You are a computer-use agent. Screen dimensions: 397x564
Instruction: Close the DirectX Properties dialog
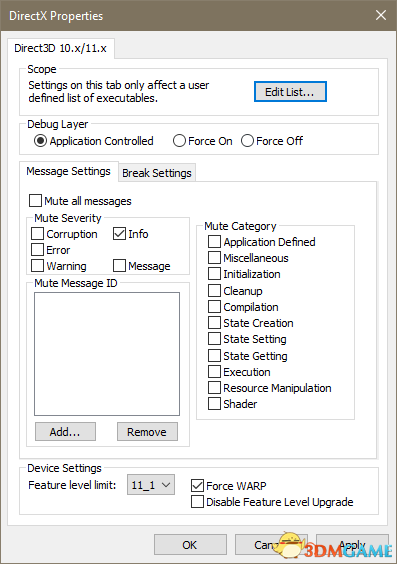(x=381, y=15)
